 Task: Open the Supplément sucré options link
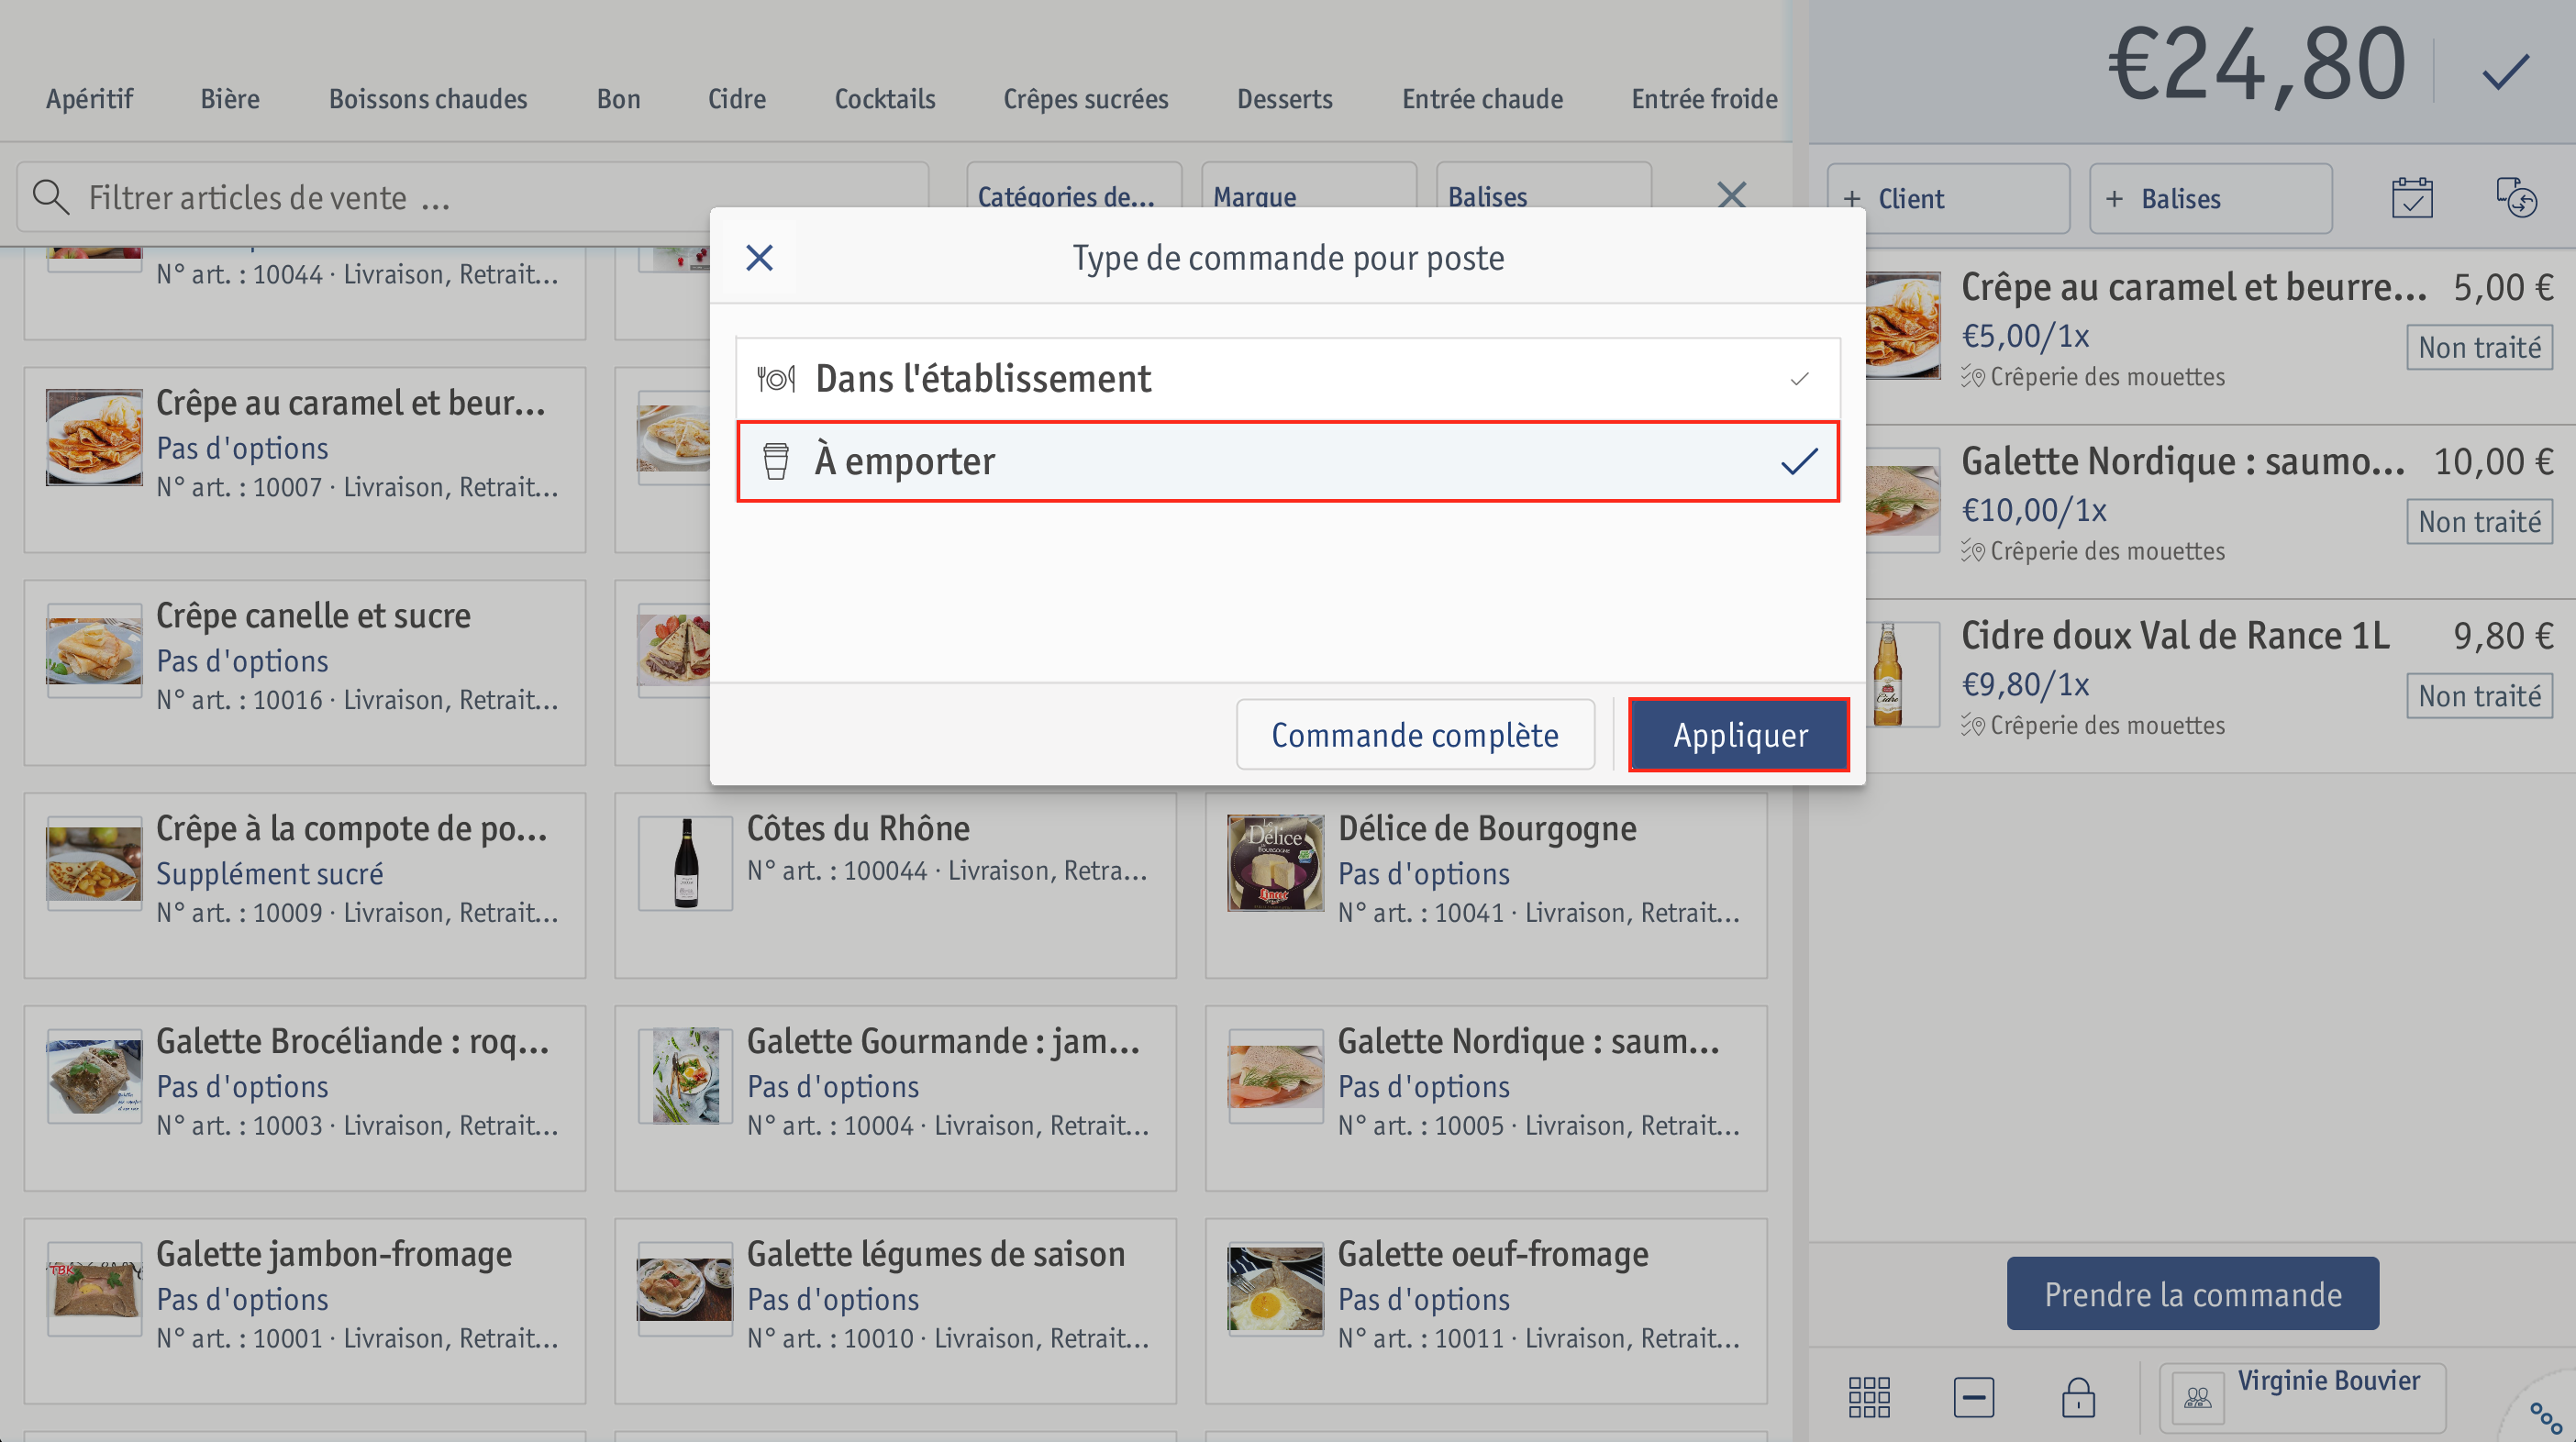[x=270, y=874]
